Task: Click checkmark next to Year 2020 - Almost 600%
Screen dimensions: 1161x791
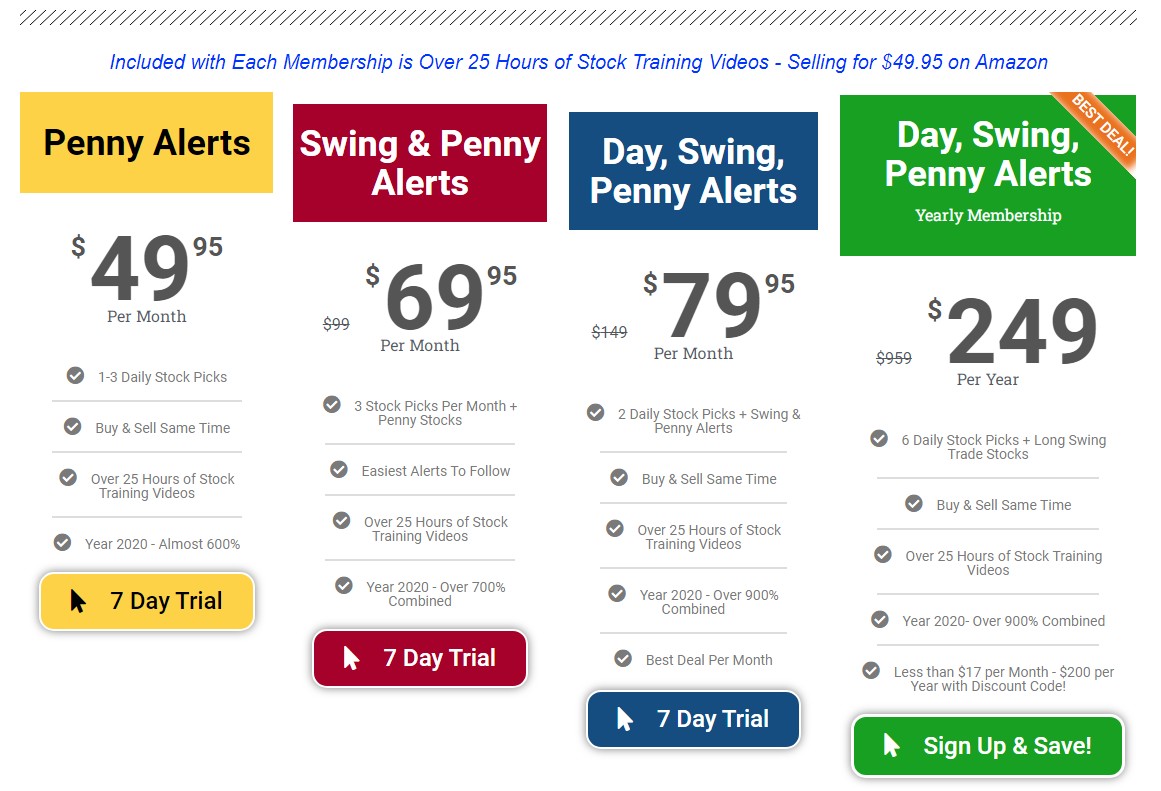Action: click(62, 543)
